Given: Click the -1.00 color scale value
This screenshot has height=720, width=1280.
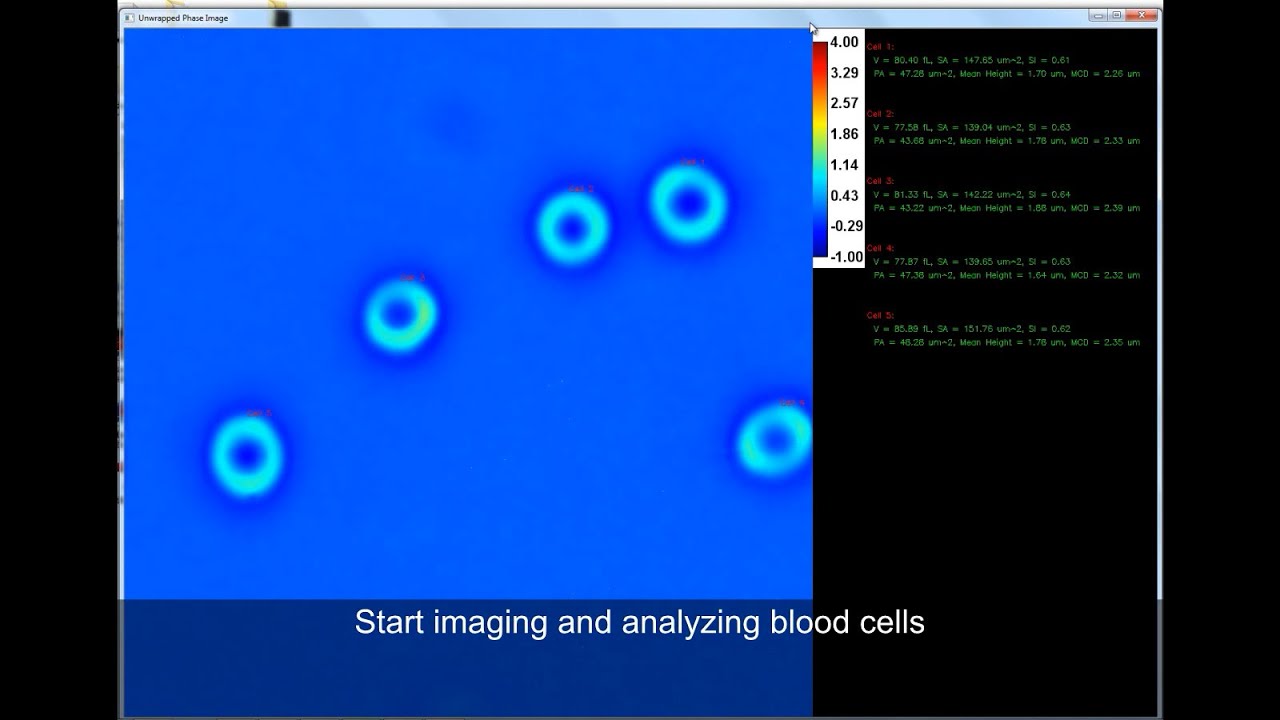Looking at the screenshot, I should tap(846, 257).
